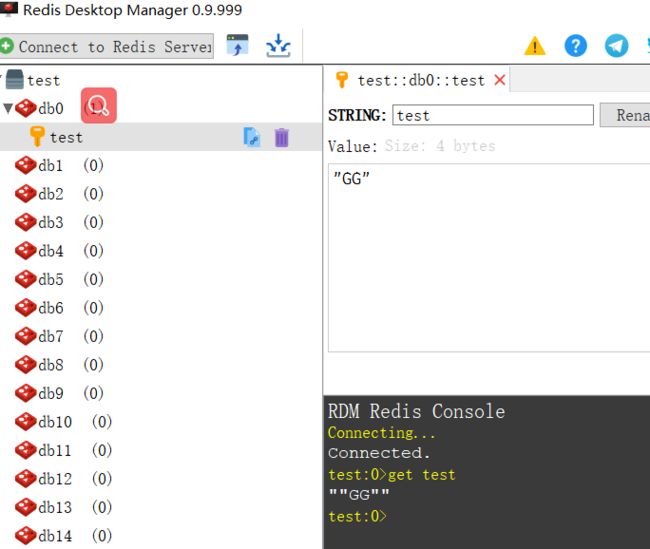Click the orange key icon beside test row

tap(37, 136)
